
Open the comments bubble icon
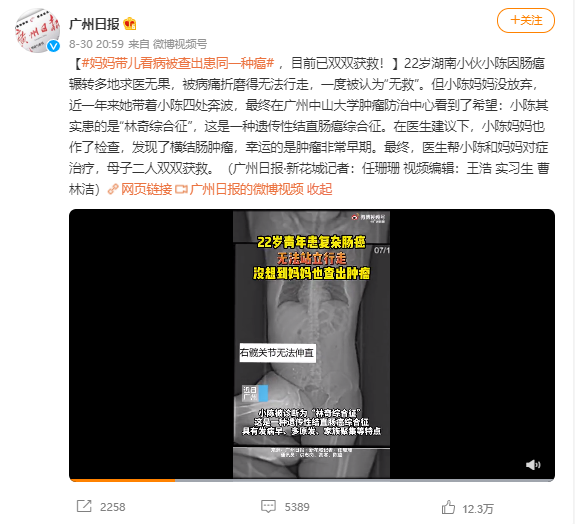[x=268, y=507]
